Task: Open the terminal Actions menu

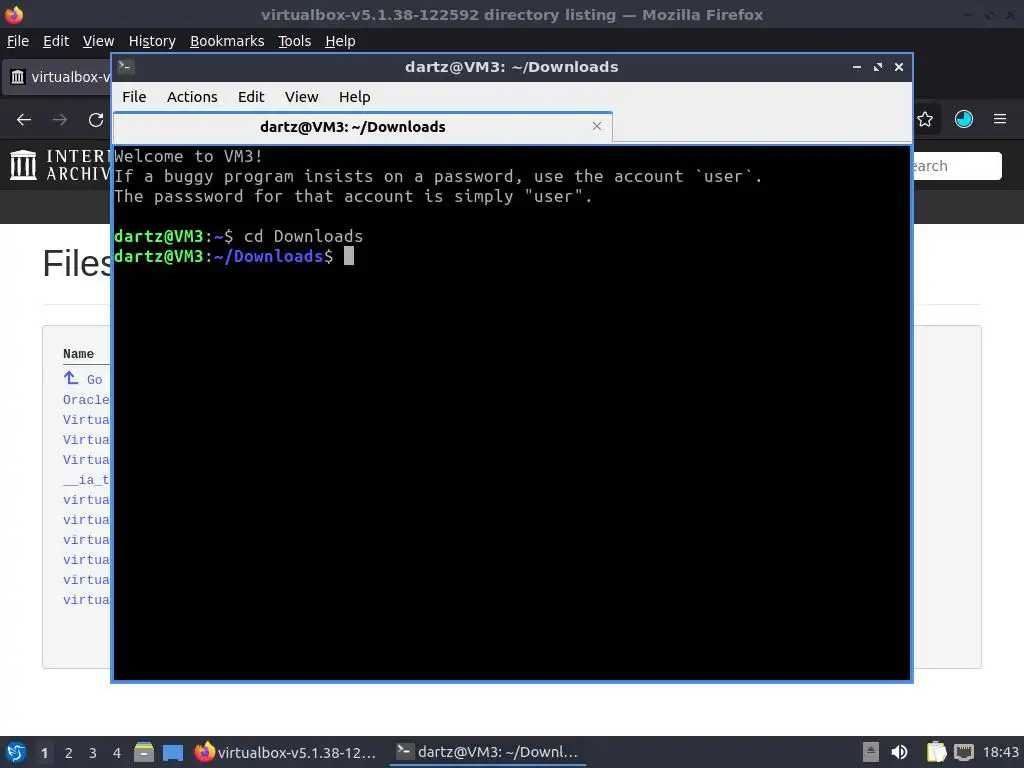Action: tap(192, 97)
